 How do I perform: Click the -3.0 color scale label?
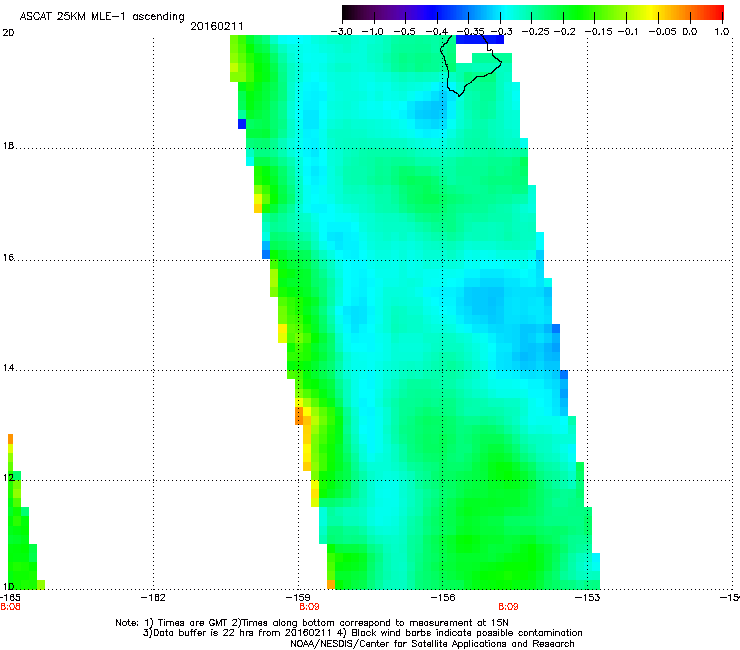[x=341, y=32]
